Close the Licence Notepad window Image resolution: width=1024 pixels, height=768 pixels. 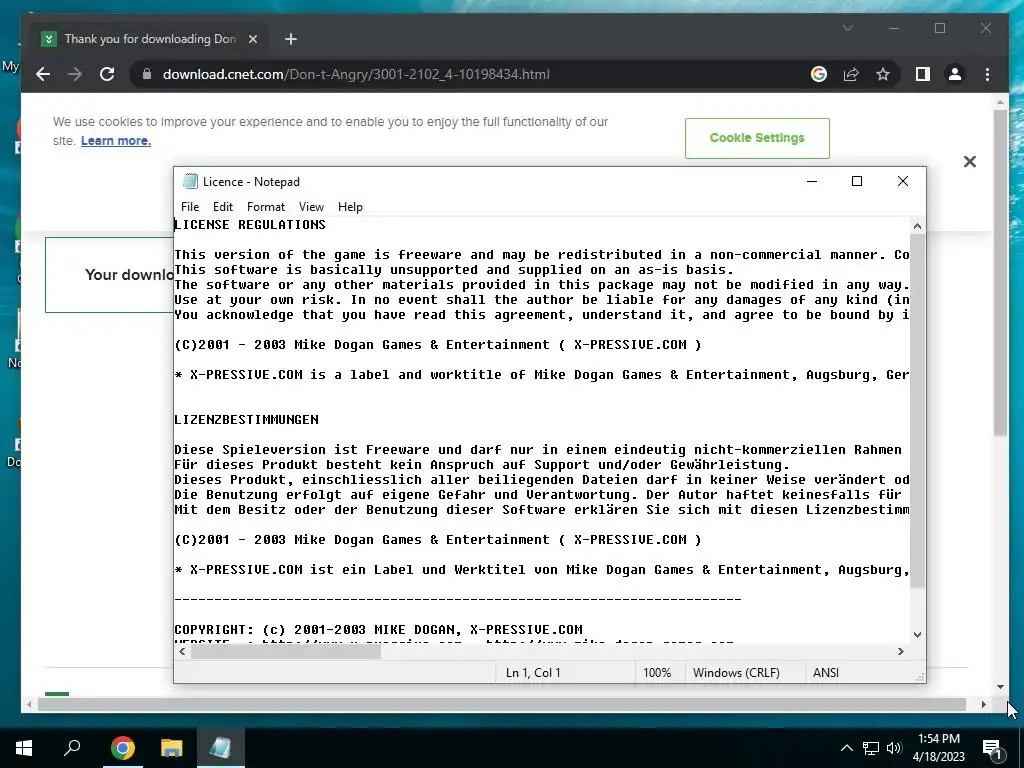[x=903, y=181]
